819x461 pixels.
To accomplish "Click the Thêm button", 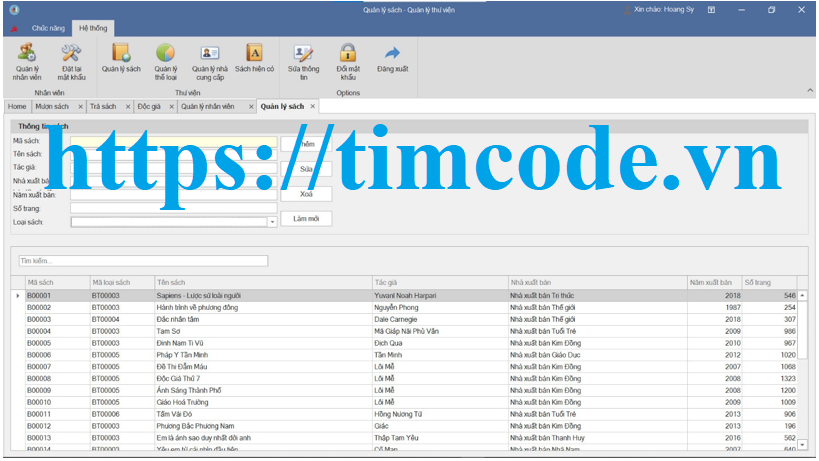I will [x=306, y=144].
